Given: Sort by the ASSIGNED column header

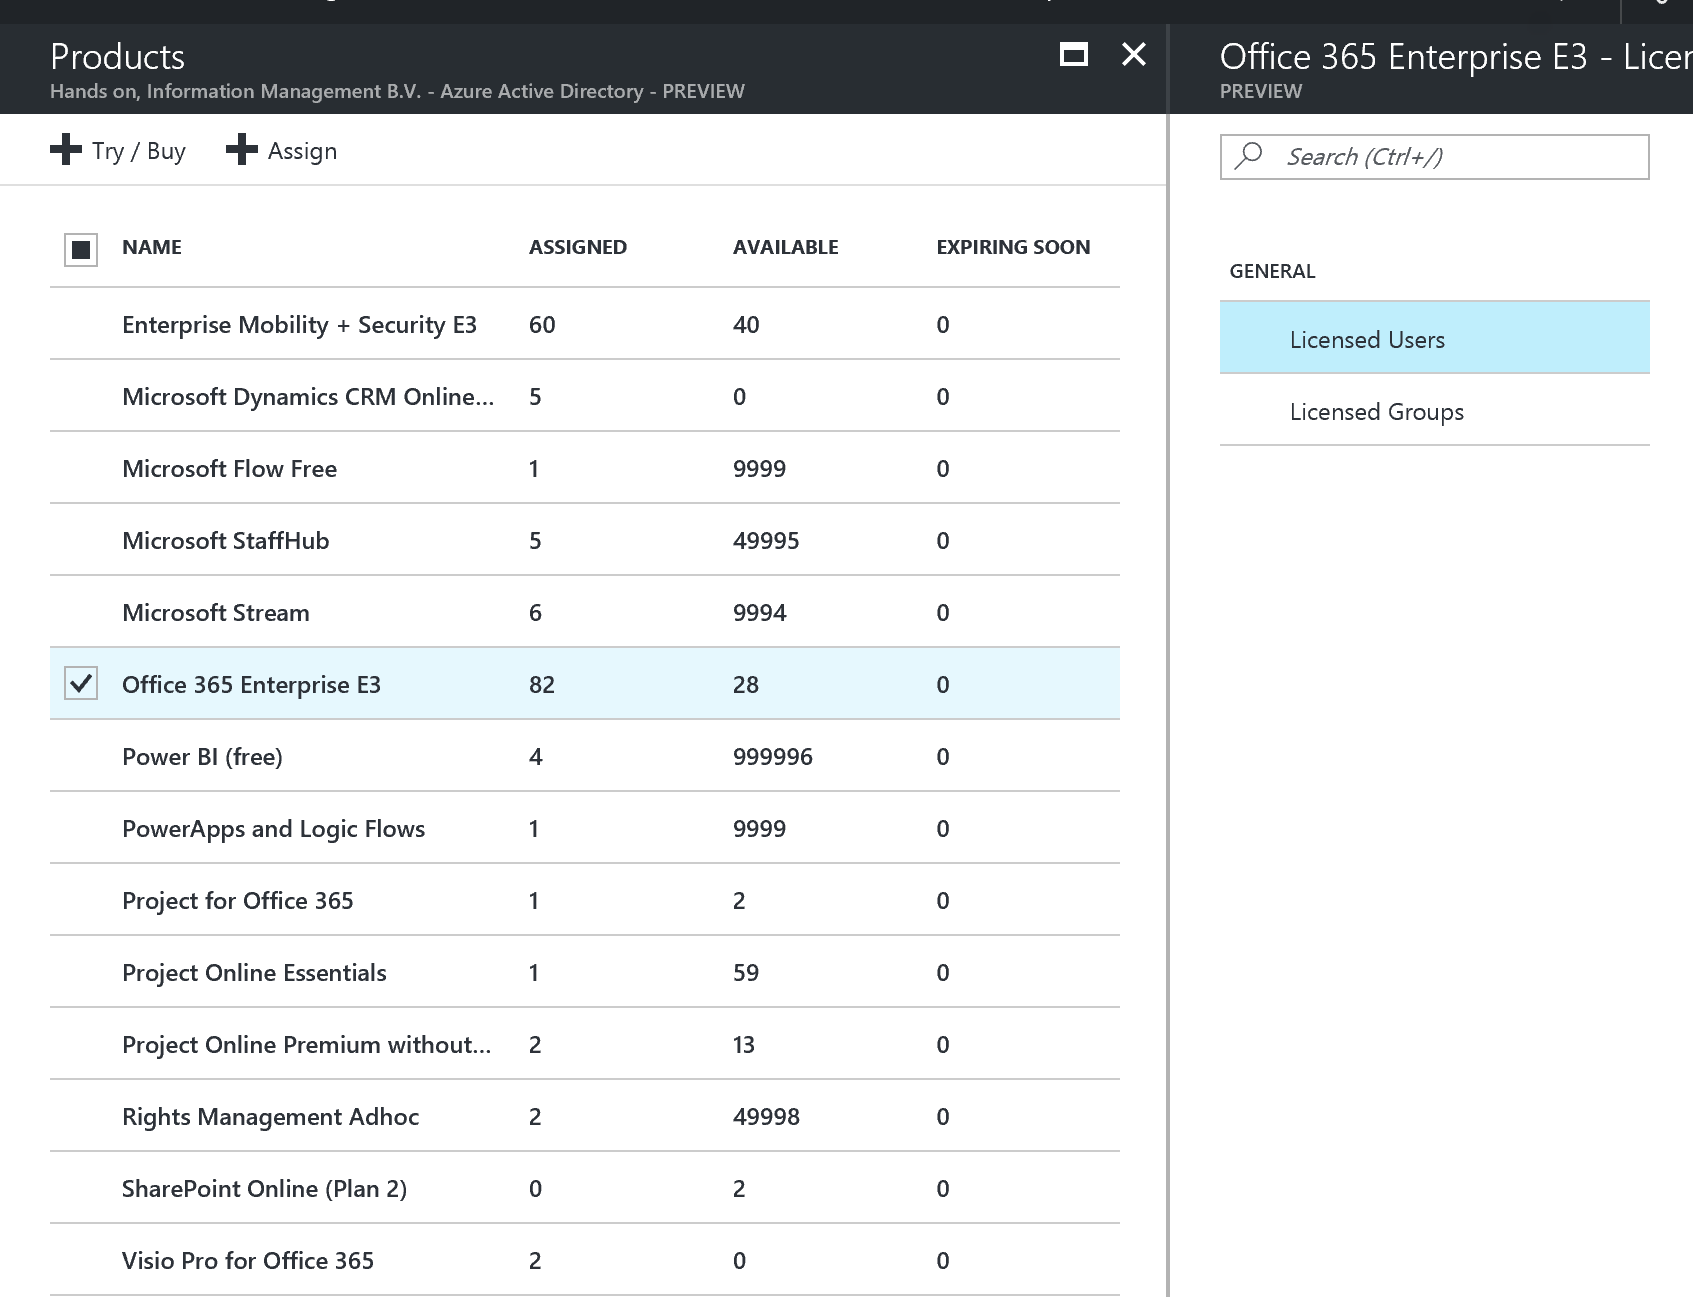Looking at the screenshot, I should (x=577, y=248).
